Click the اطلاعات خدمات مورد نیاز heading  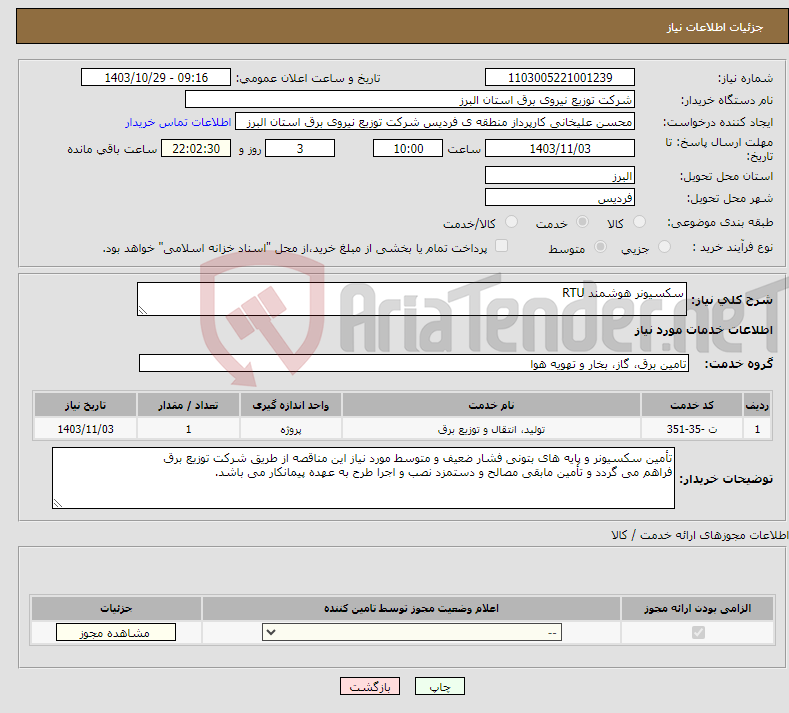point(703,330)
